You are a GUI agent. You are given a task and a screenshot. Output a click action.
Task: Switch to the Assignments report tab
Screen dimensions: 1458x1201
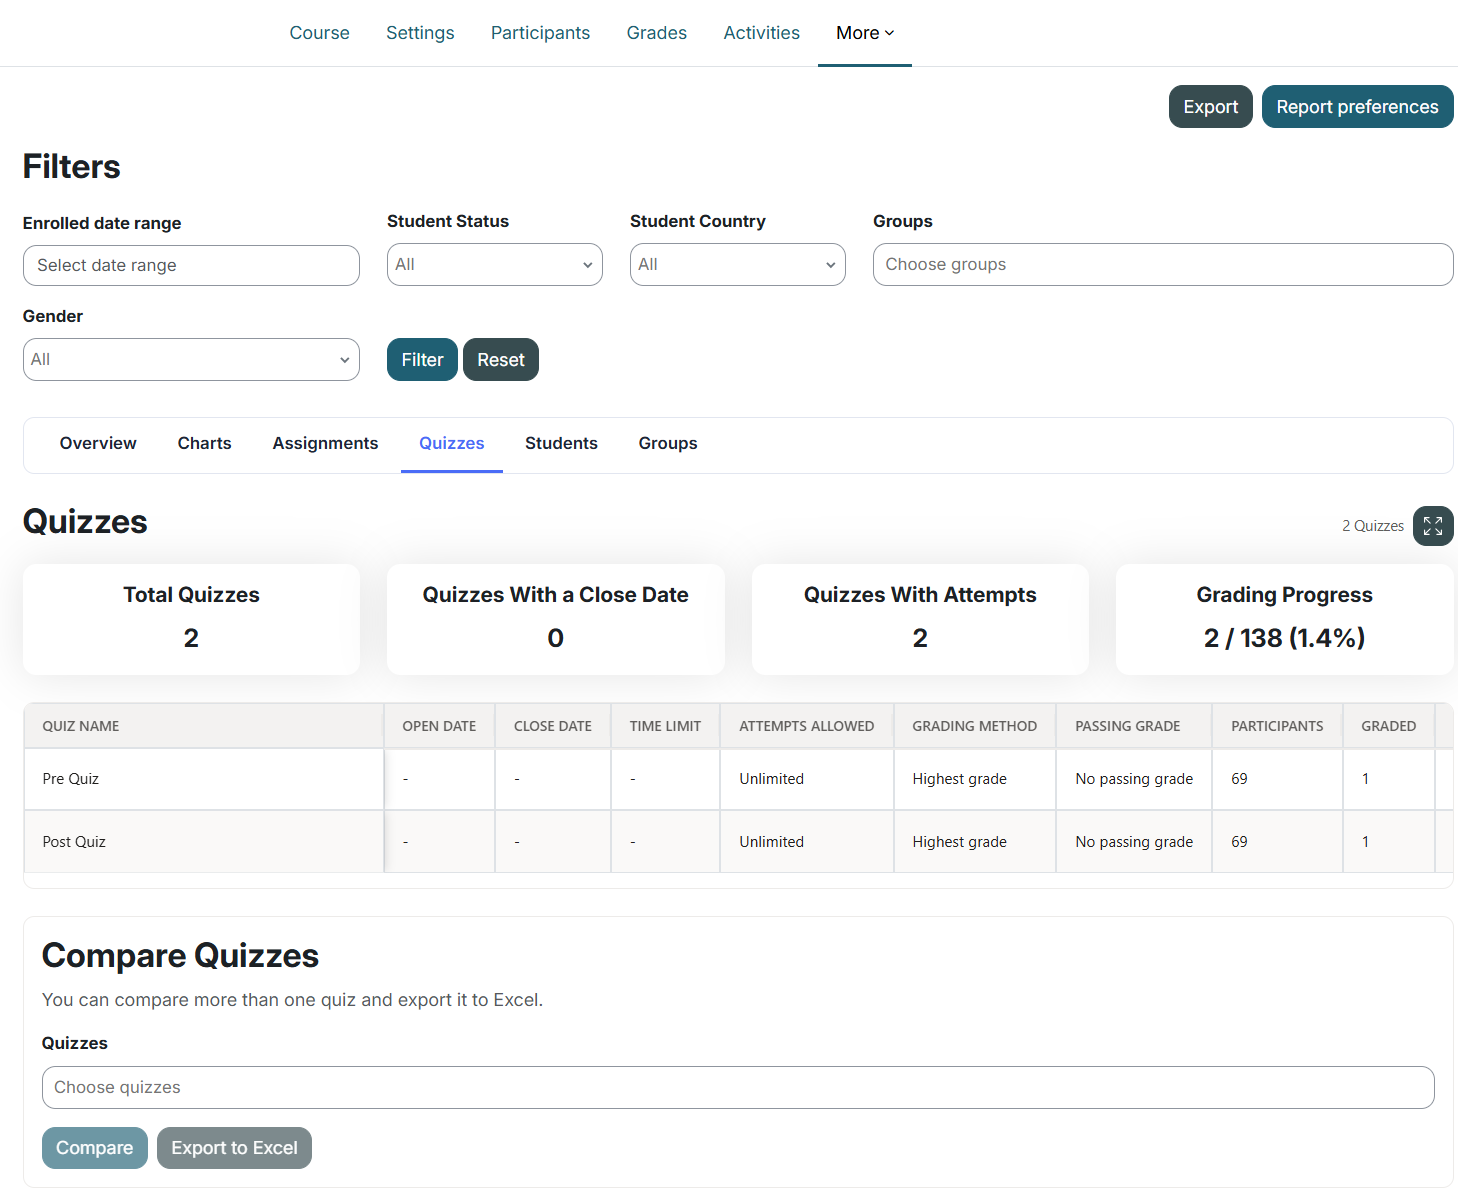(326, 444)
